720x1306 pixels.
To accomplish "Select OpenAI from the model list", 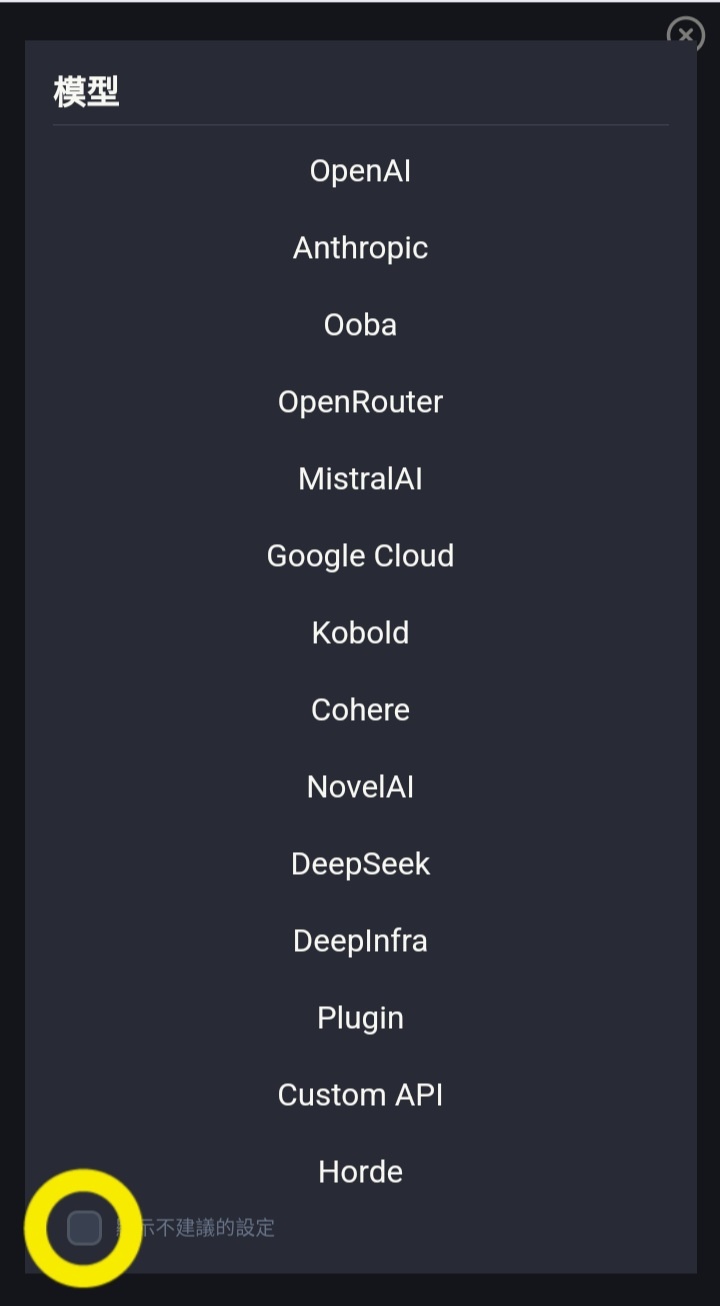I will tap(360, 171).
